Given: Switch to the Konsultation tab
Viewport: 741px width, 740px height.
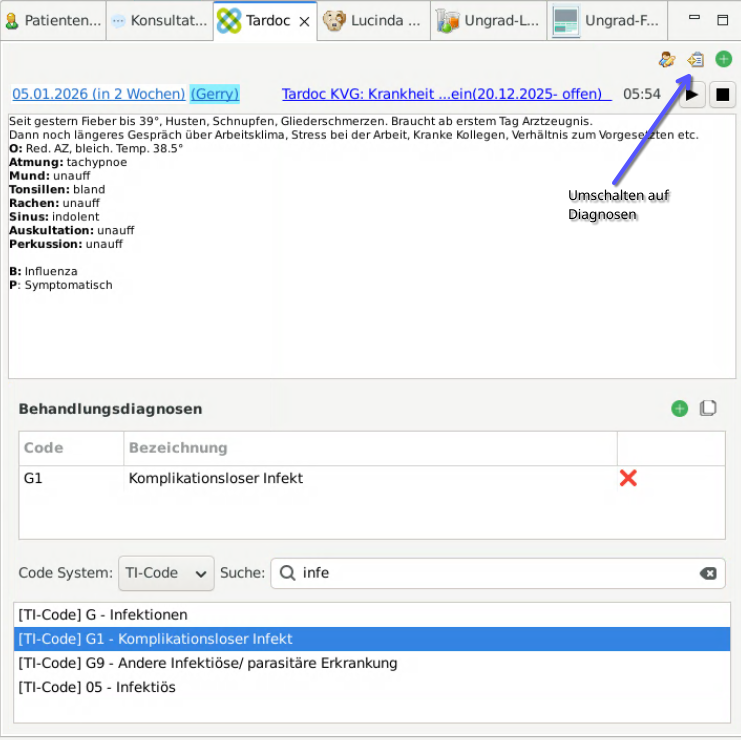Looking at the screenshot, I should tap(160, 20).
